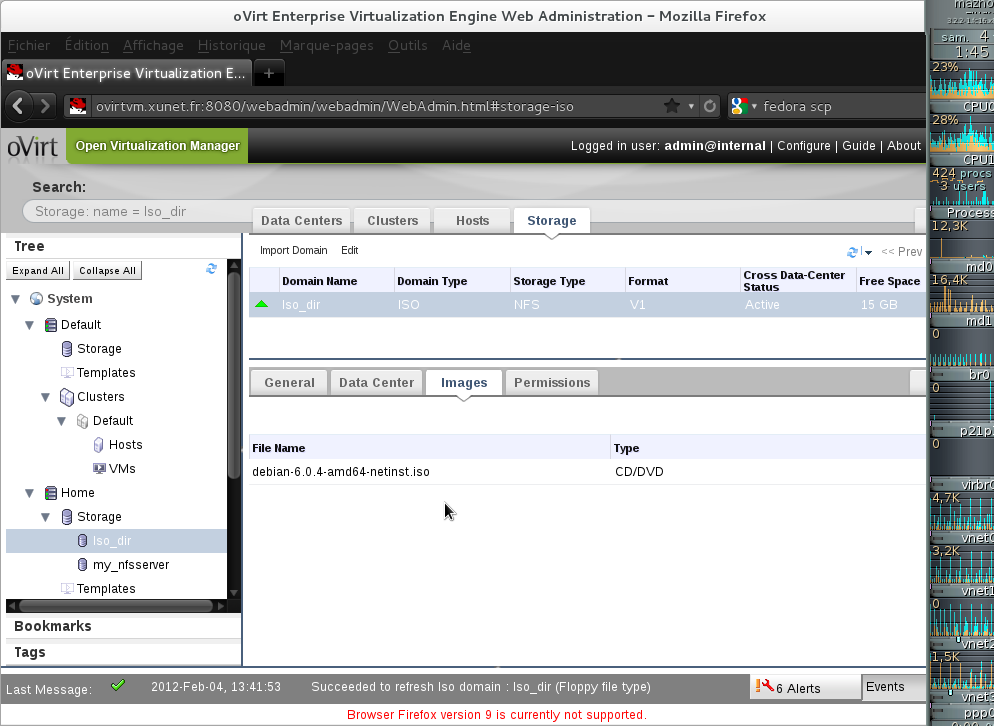Image resolution: width=994 pixels, height=726 pixels.
Task: Click the Storage search input field
Action: (x=135, y=211)
